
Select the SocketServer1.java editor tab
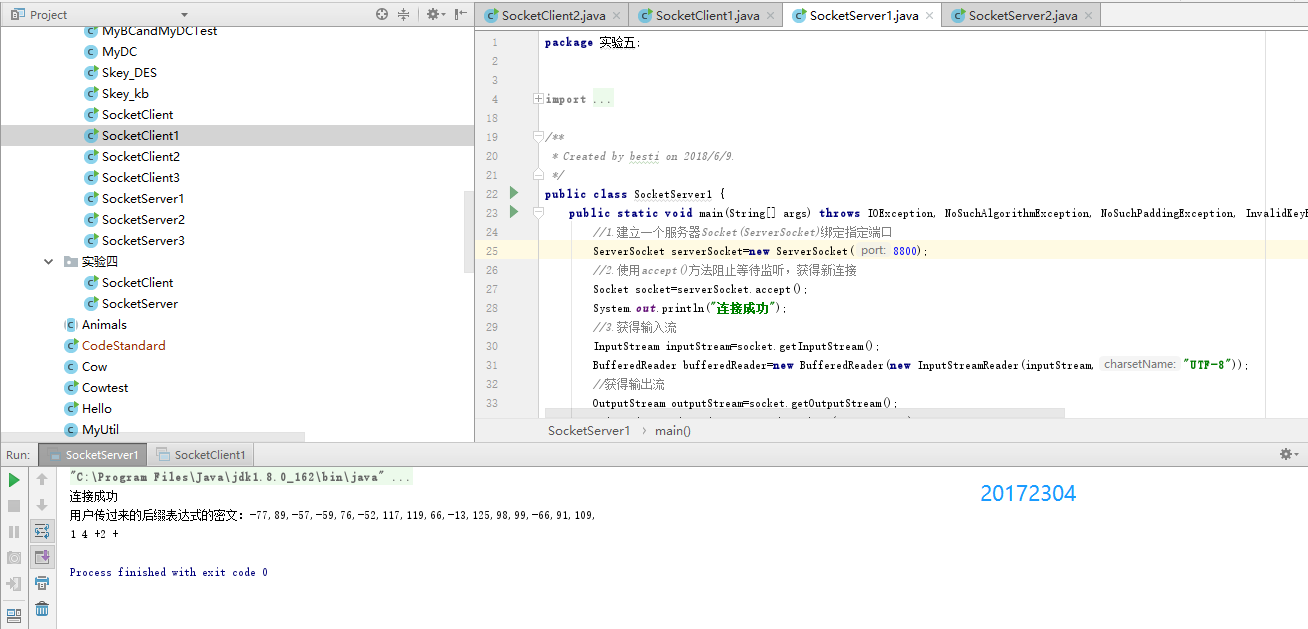click(864, 15)
